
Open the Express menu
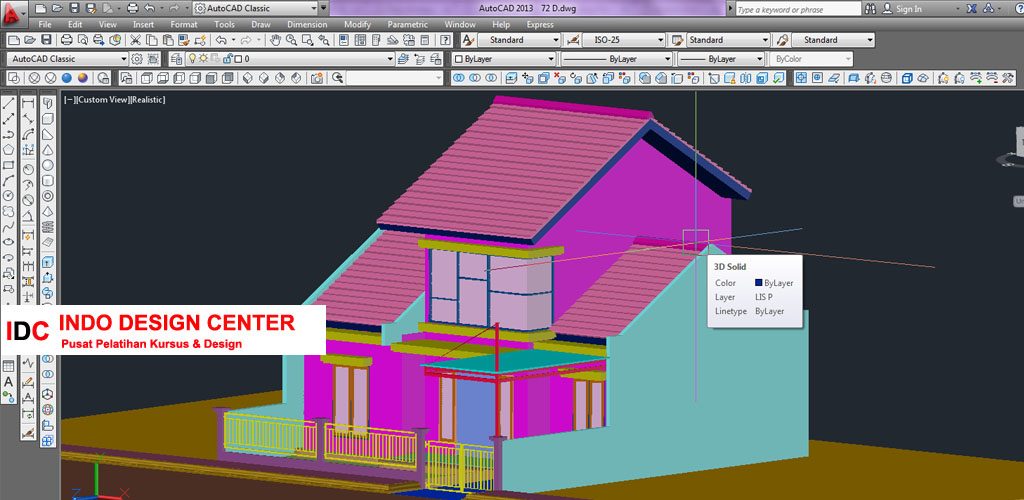(x=539, y=25)
